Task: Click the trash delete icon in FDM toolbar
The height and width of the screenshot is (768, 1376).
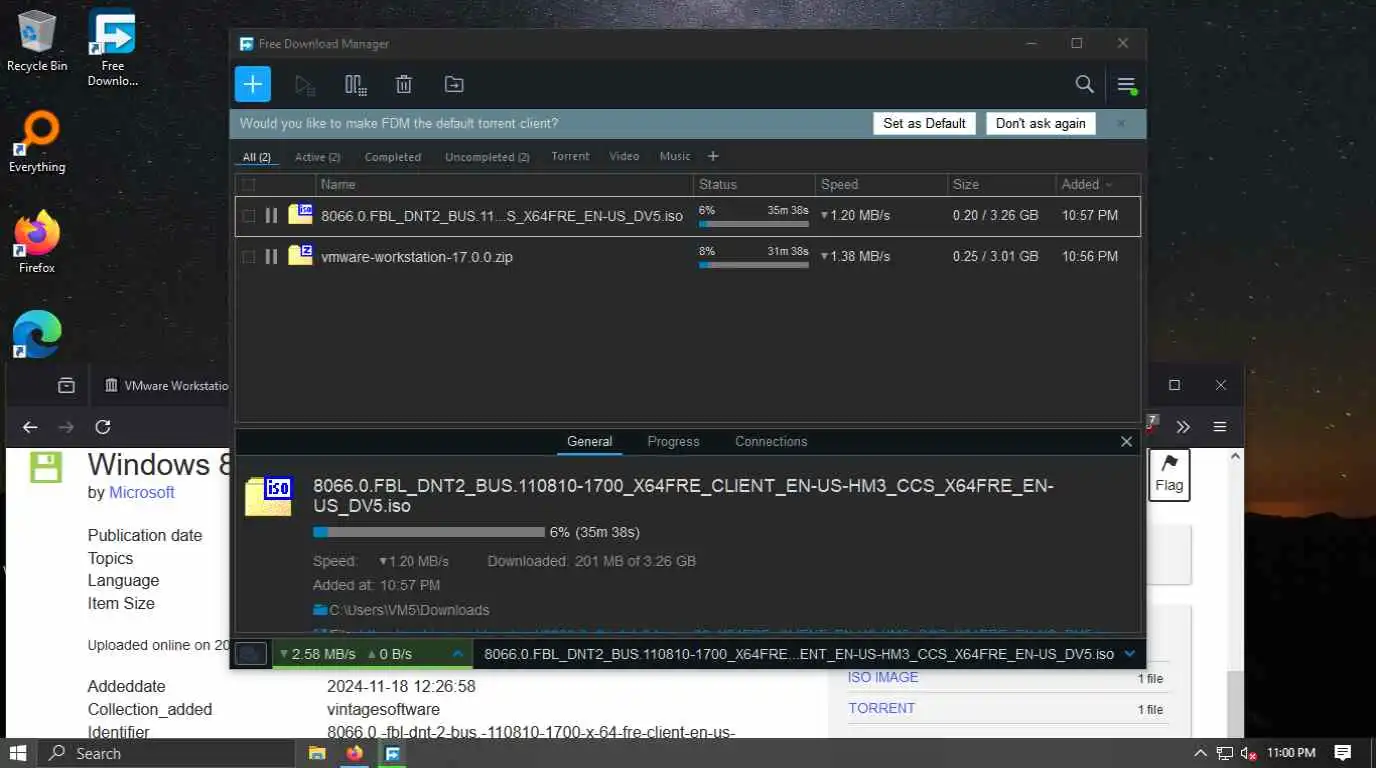Action: click(404, 85)
